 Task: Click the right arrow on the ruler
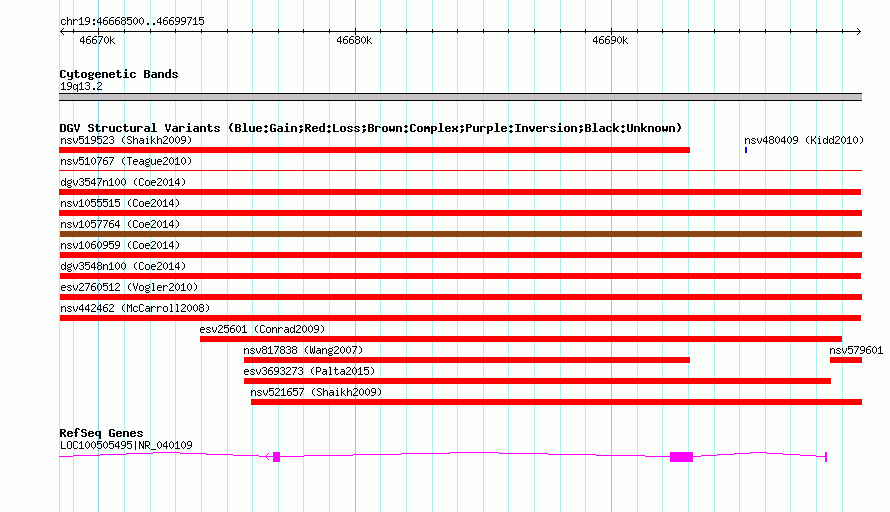tap(859, 31)
